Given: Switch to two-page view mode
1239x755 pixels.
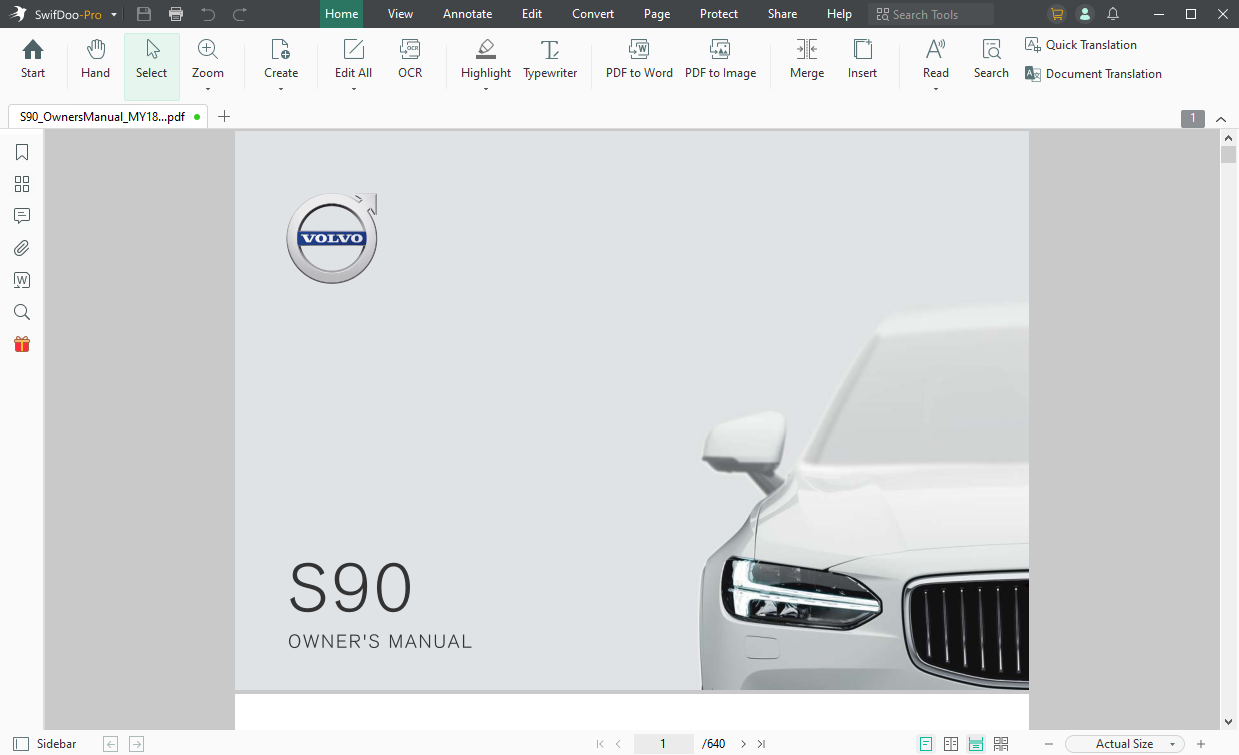Looking at the screenshot, I should pos(951,744).
